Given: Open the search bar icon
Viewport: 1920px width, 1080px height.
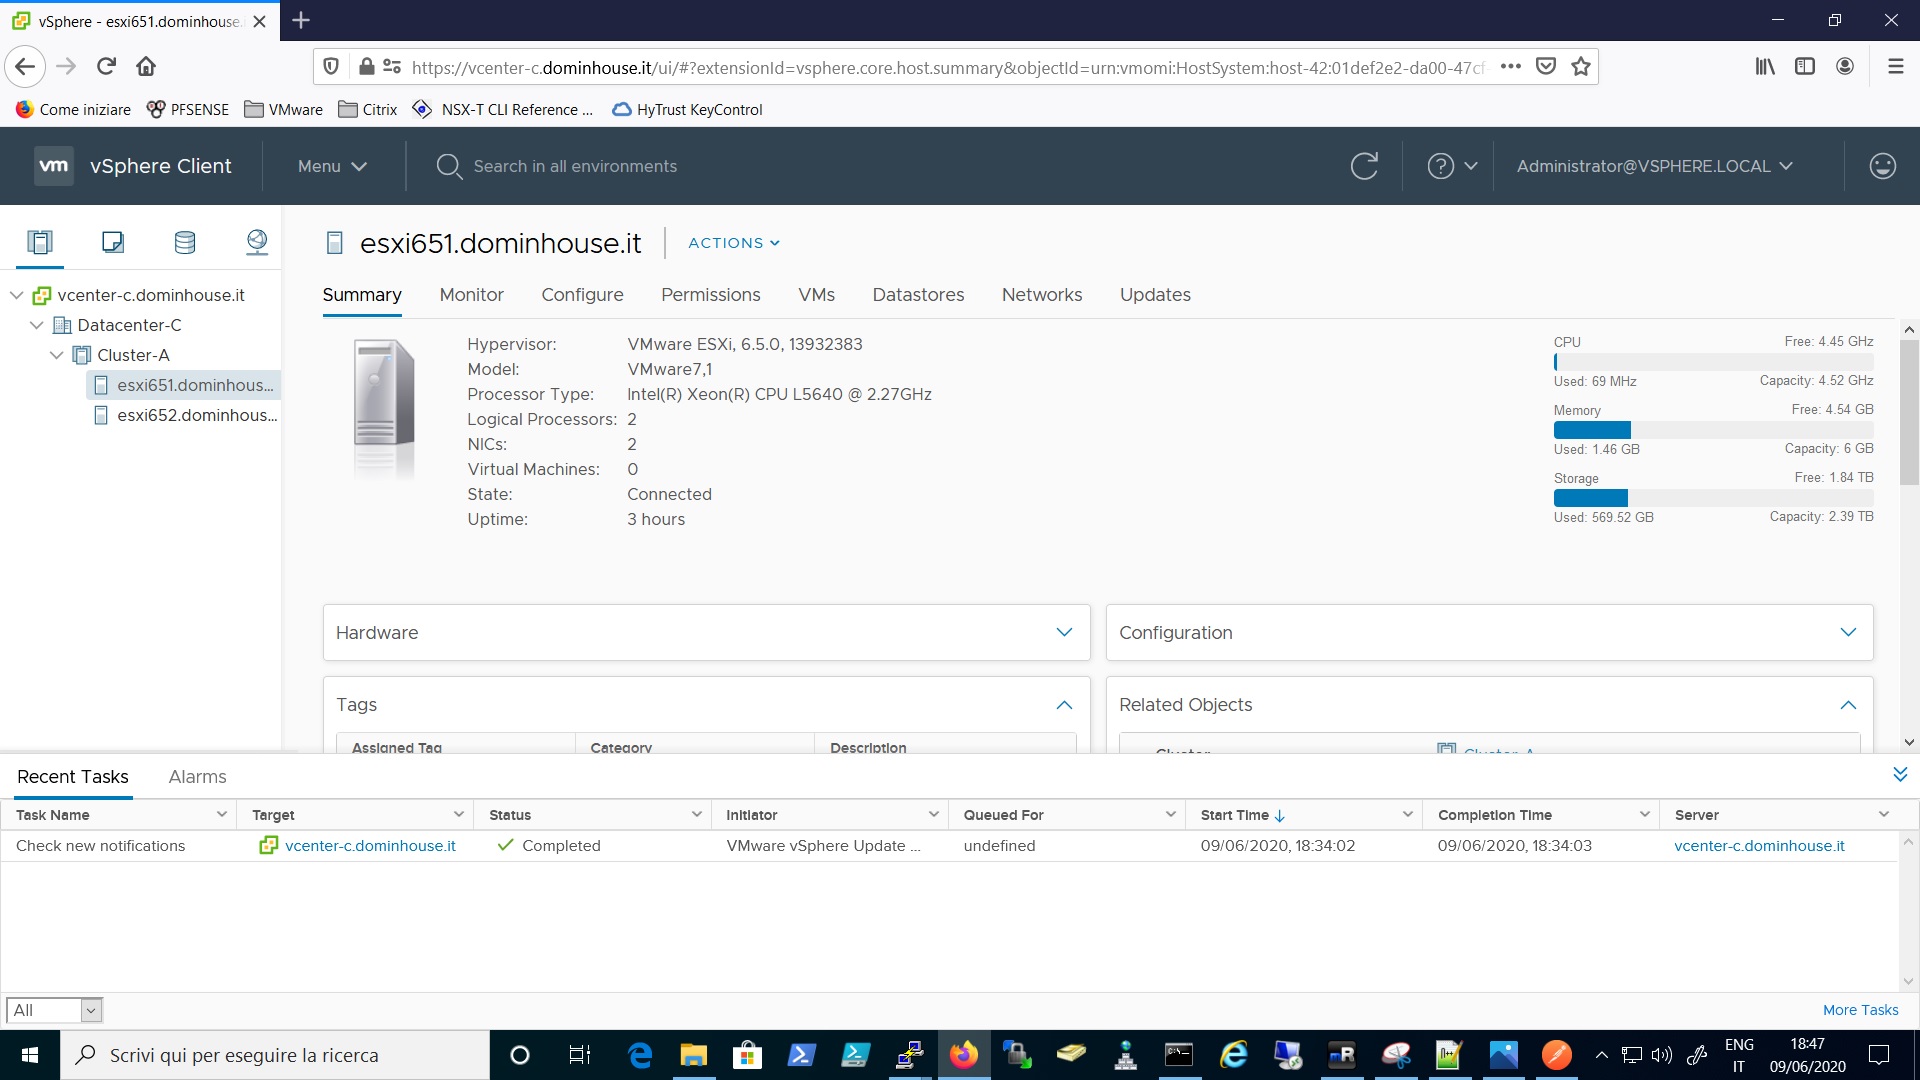Looking at the screenshot, I should (x=448, y=165).
